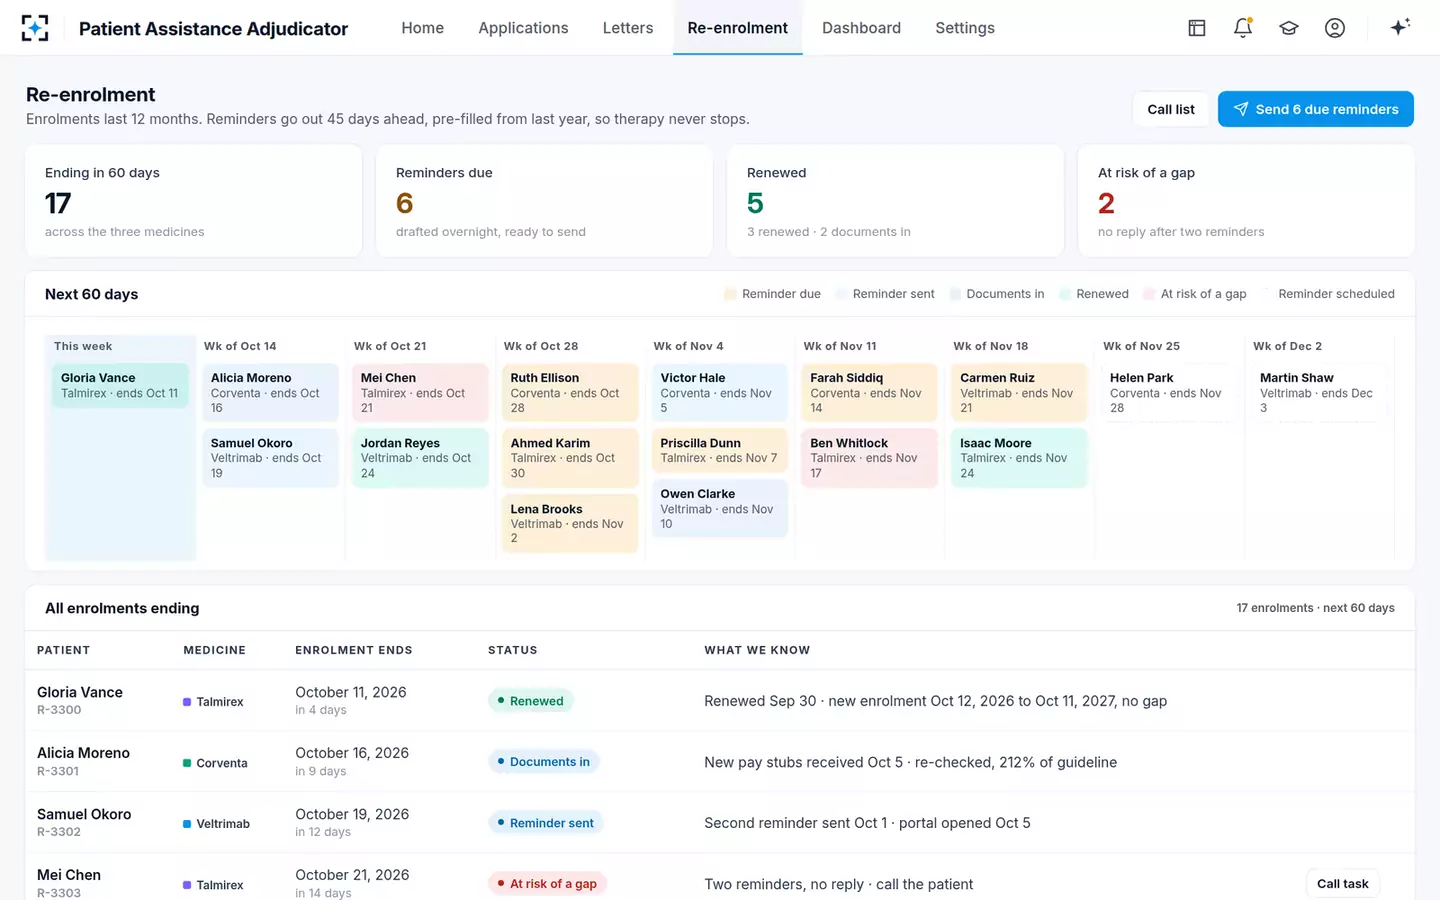The width and height of the screenshot is (1440, 900).
Task: Click Owen Clarke's Veltrimab card
Action: point(720,509)
